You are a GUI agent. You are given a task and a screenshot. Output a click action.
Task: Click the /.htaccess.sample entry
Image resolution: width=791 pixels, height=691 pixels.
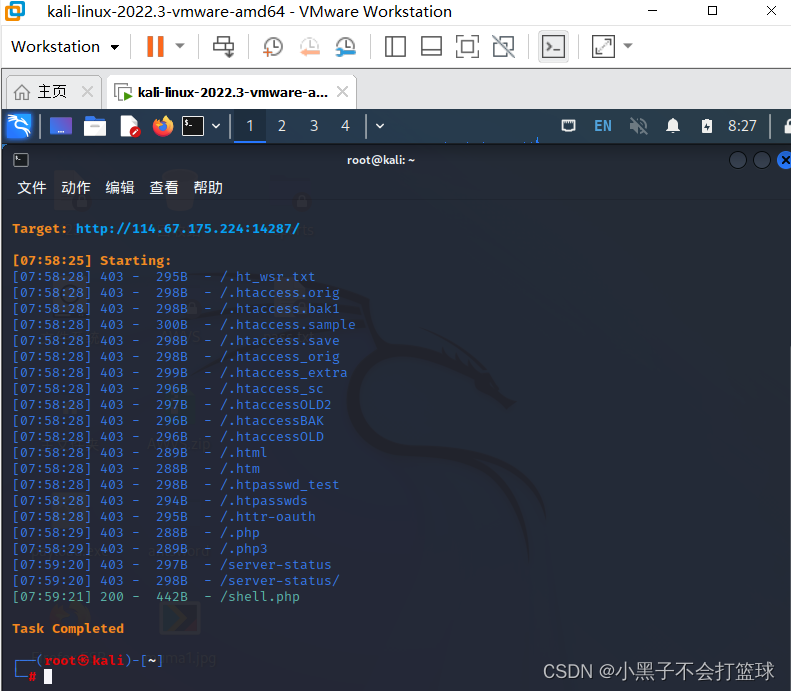tap(288, 324)
